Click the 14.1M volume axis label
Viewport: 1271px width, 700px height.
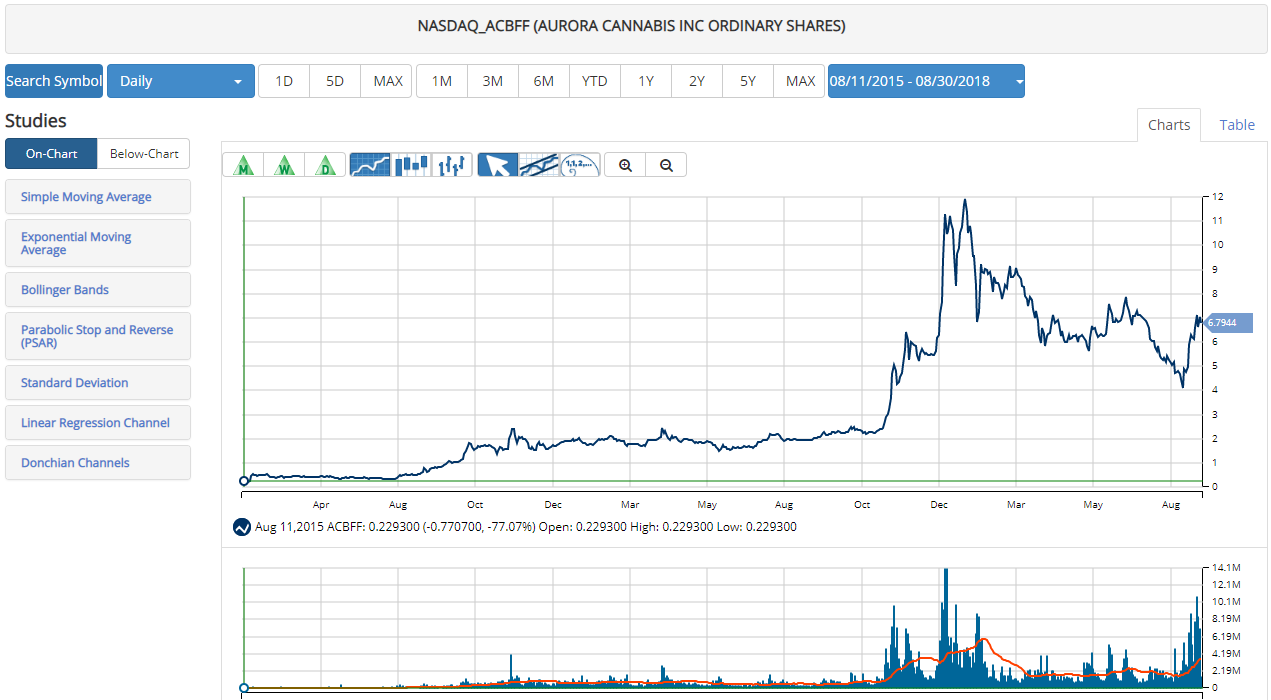1227,567
